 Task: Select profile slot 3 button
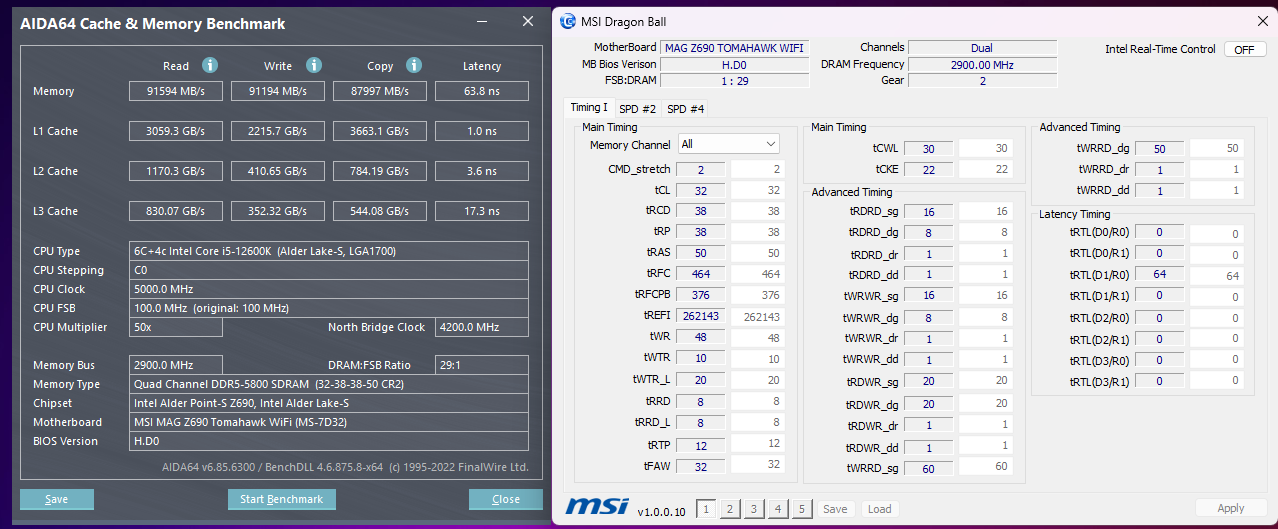[x=754, y=509]
